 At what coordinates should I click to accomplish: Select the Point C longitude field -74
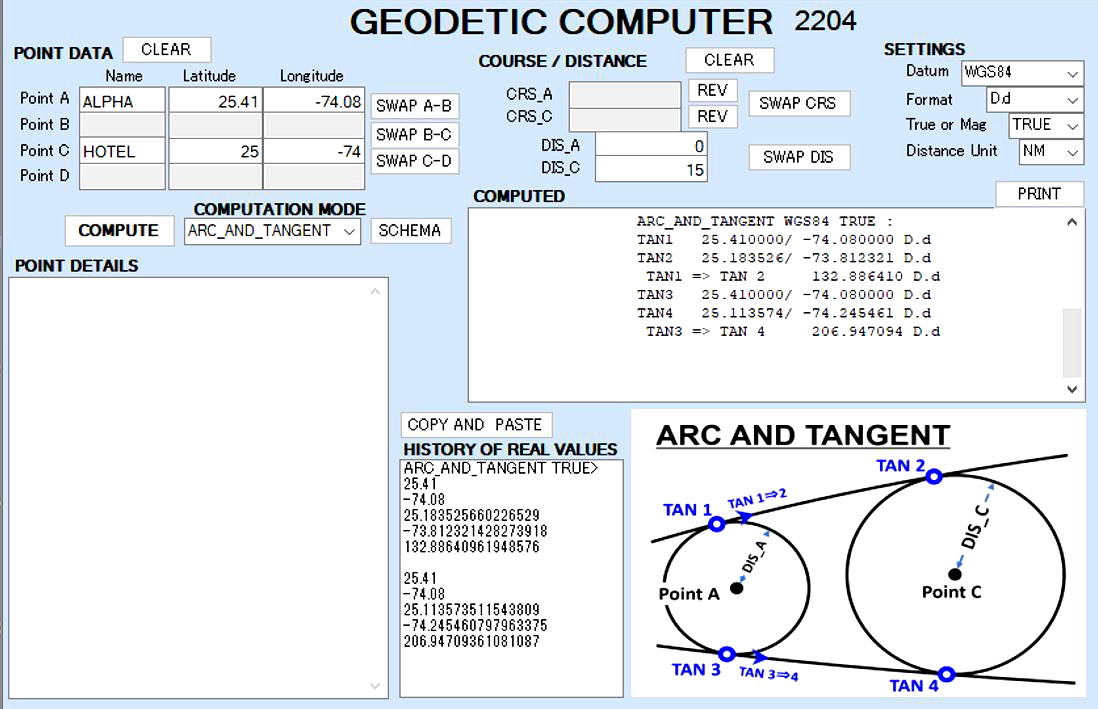[x=314, y=151]
